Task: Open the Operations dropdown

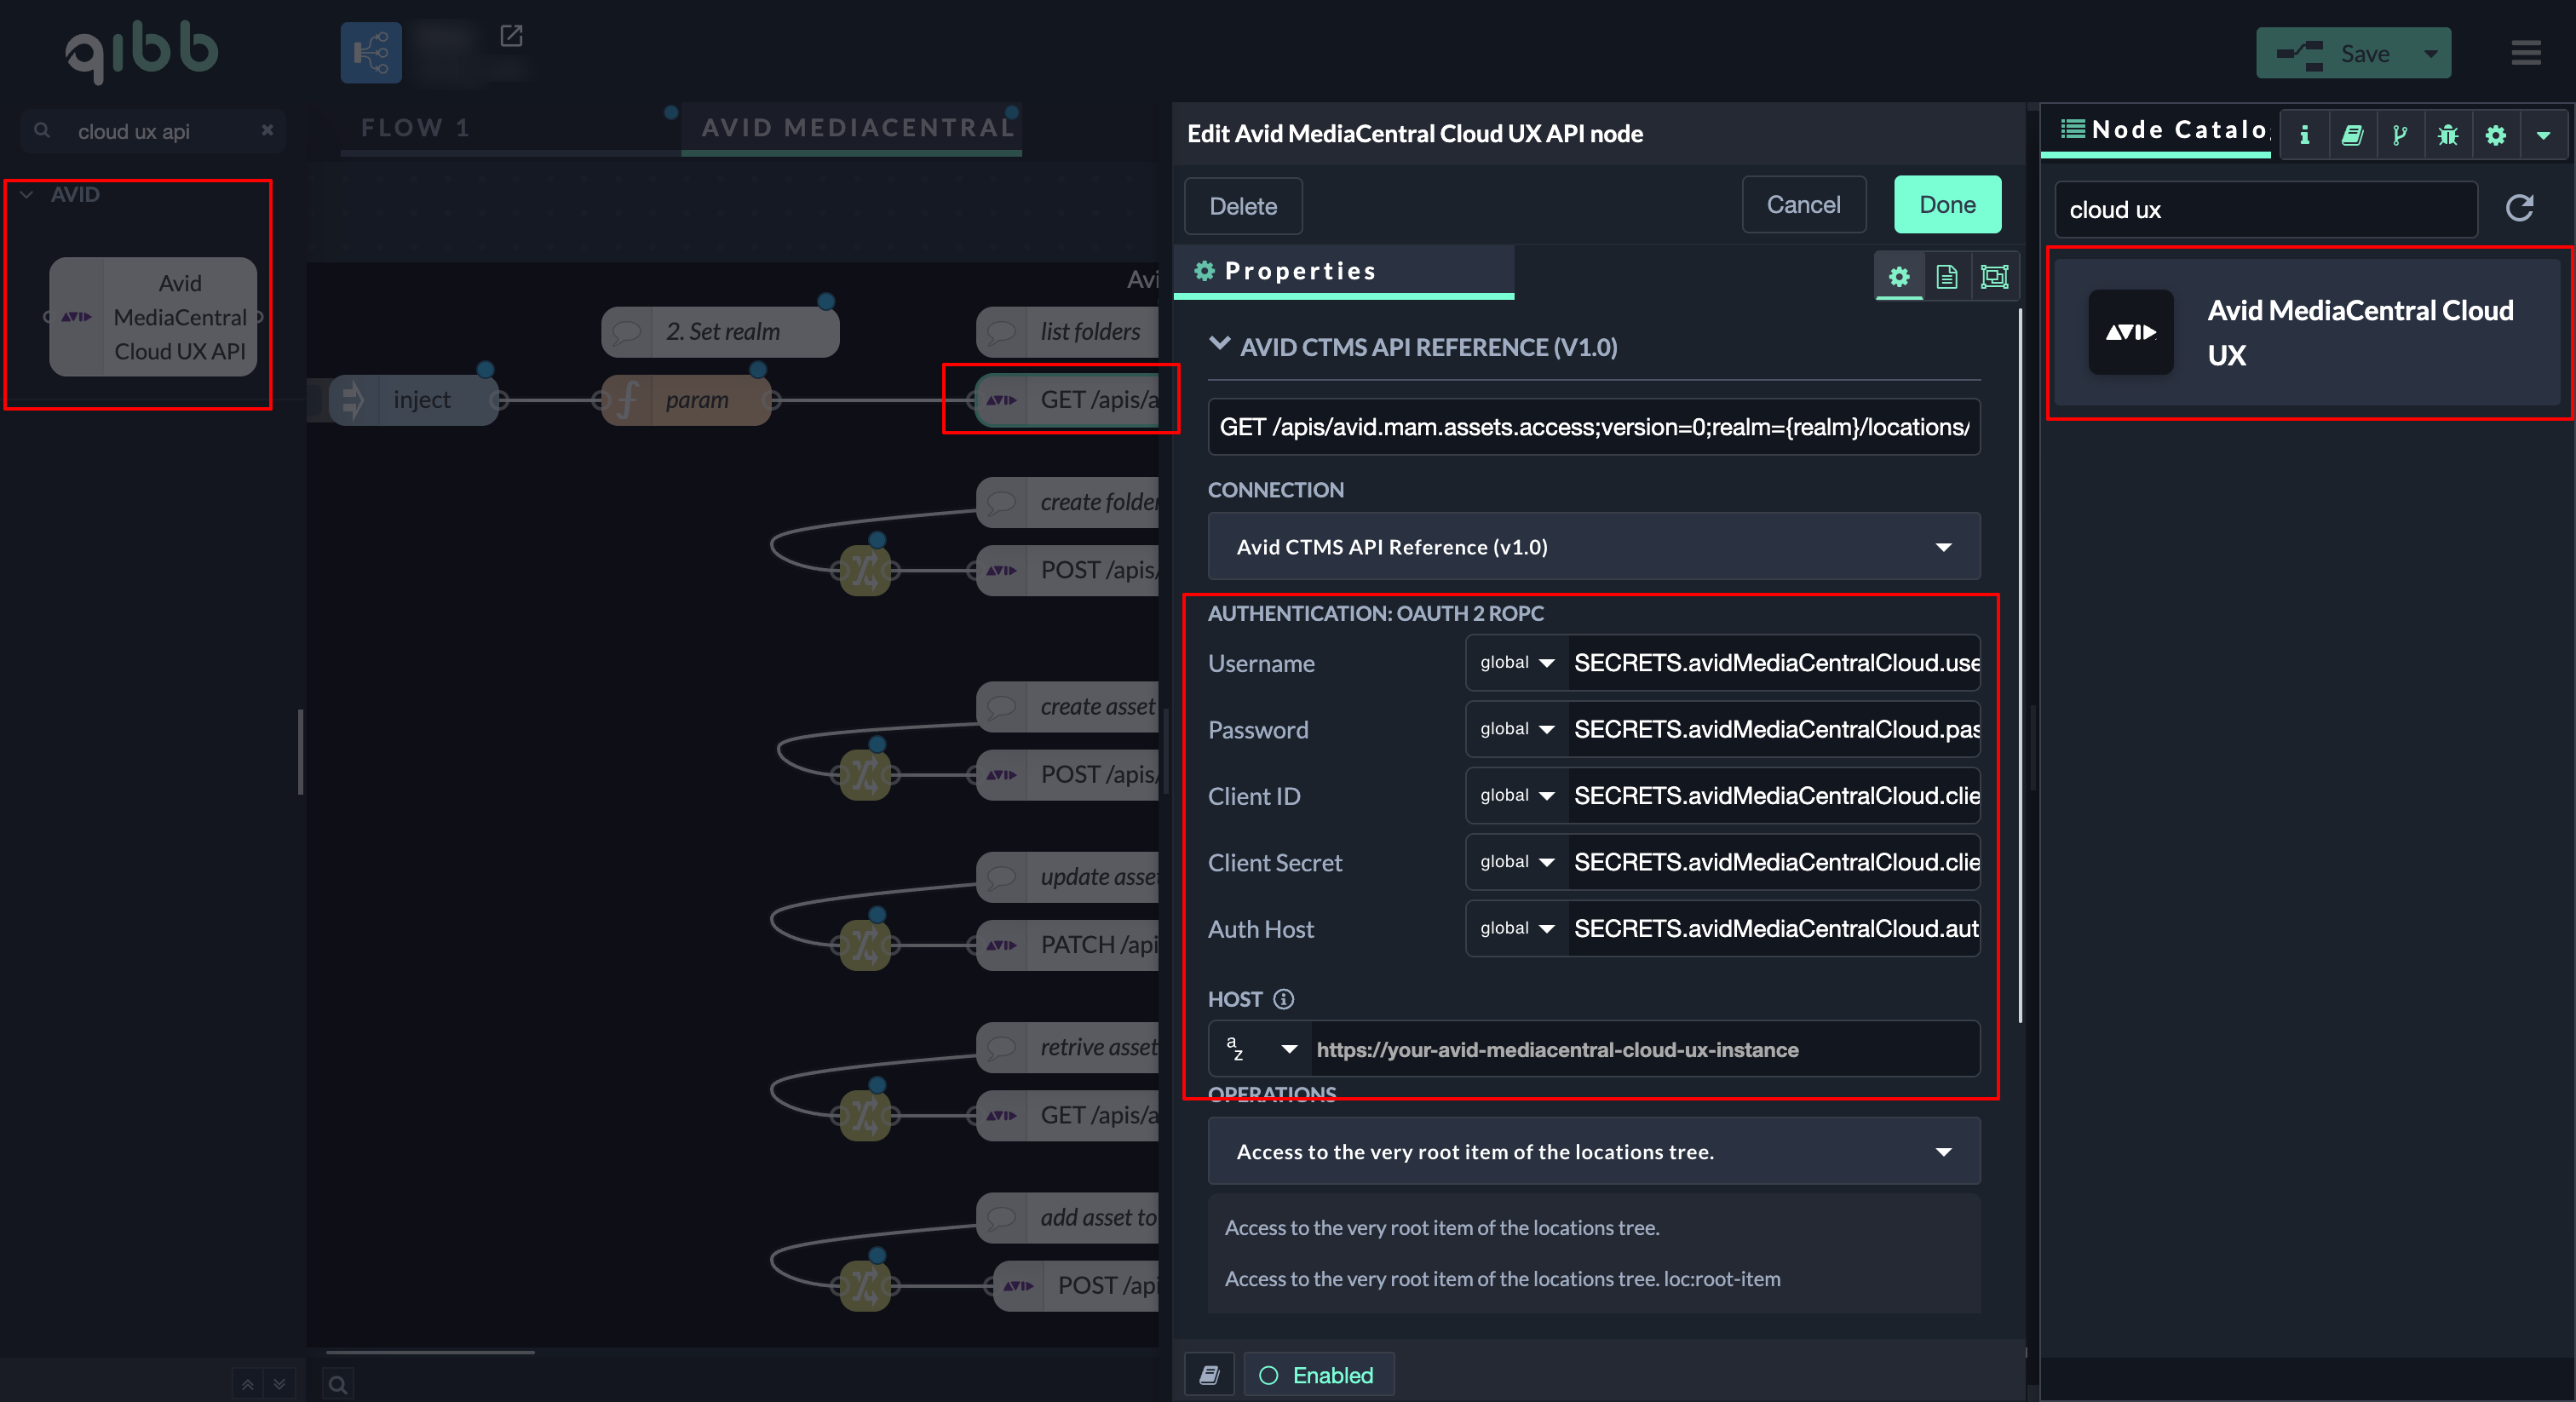Action: click(x=1593, y=1151)
